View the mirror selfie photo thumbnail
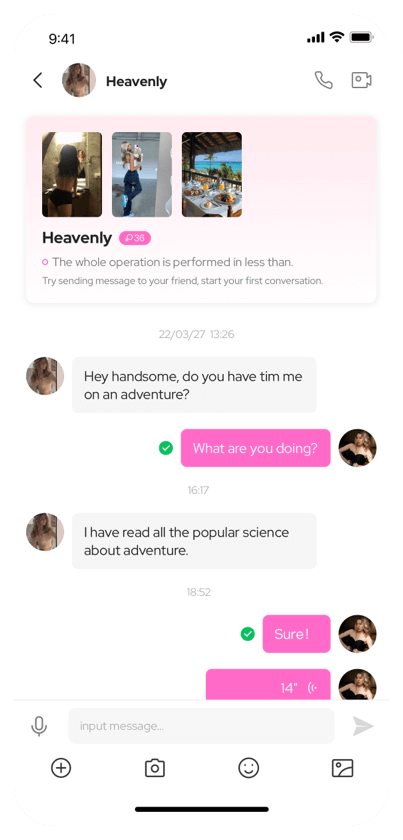Screen dimensions: 403x840 72,175
